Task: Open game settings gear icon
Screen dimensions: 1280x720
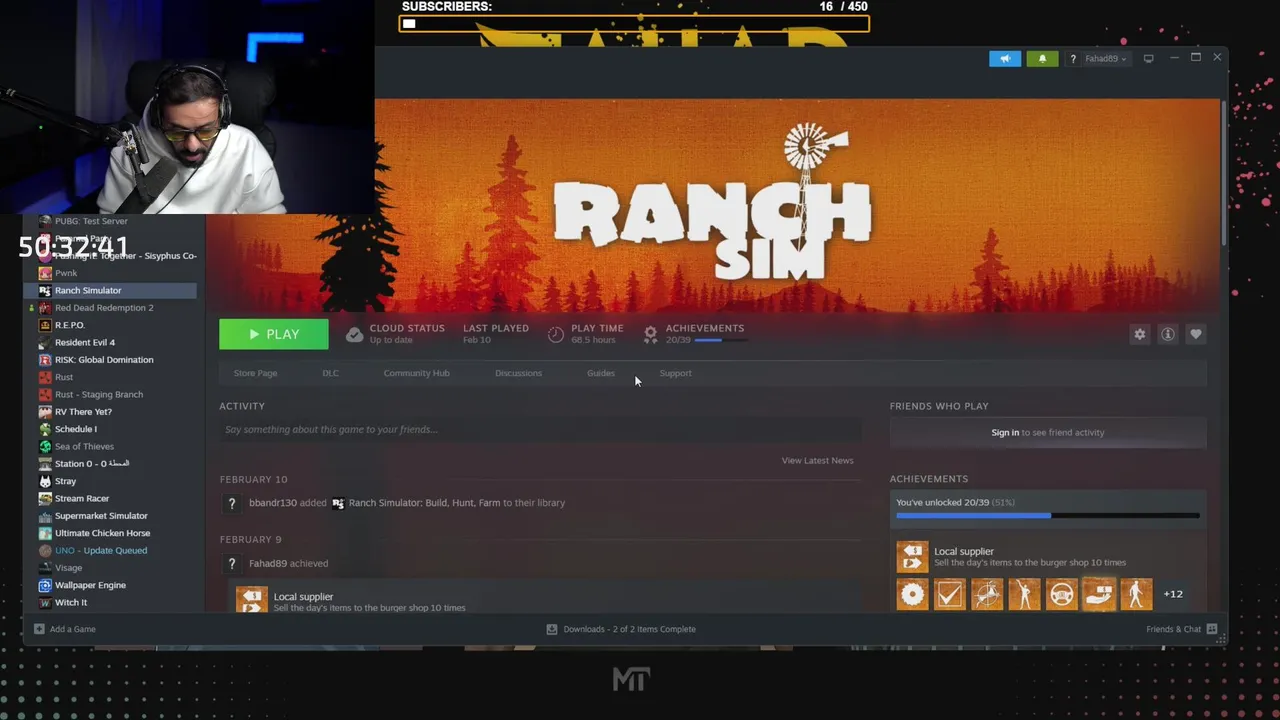Action: (1139, 334)
